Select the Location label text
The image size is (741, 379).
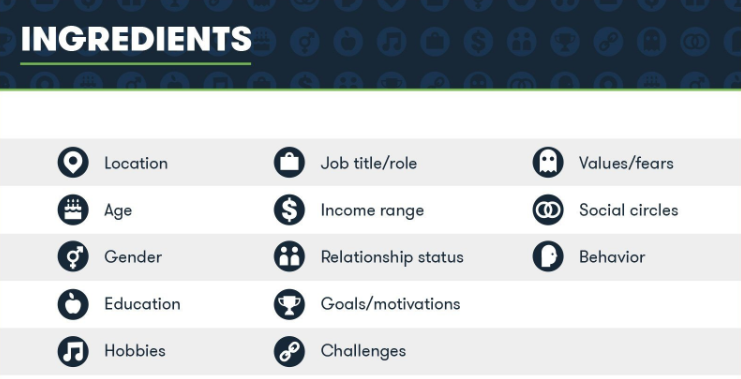click(x=136, y=163)
